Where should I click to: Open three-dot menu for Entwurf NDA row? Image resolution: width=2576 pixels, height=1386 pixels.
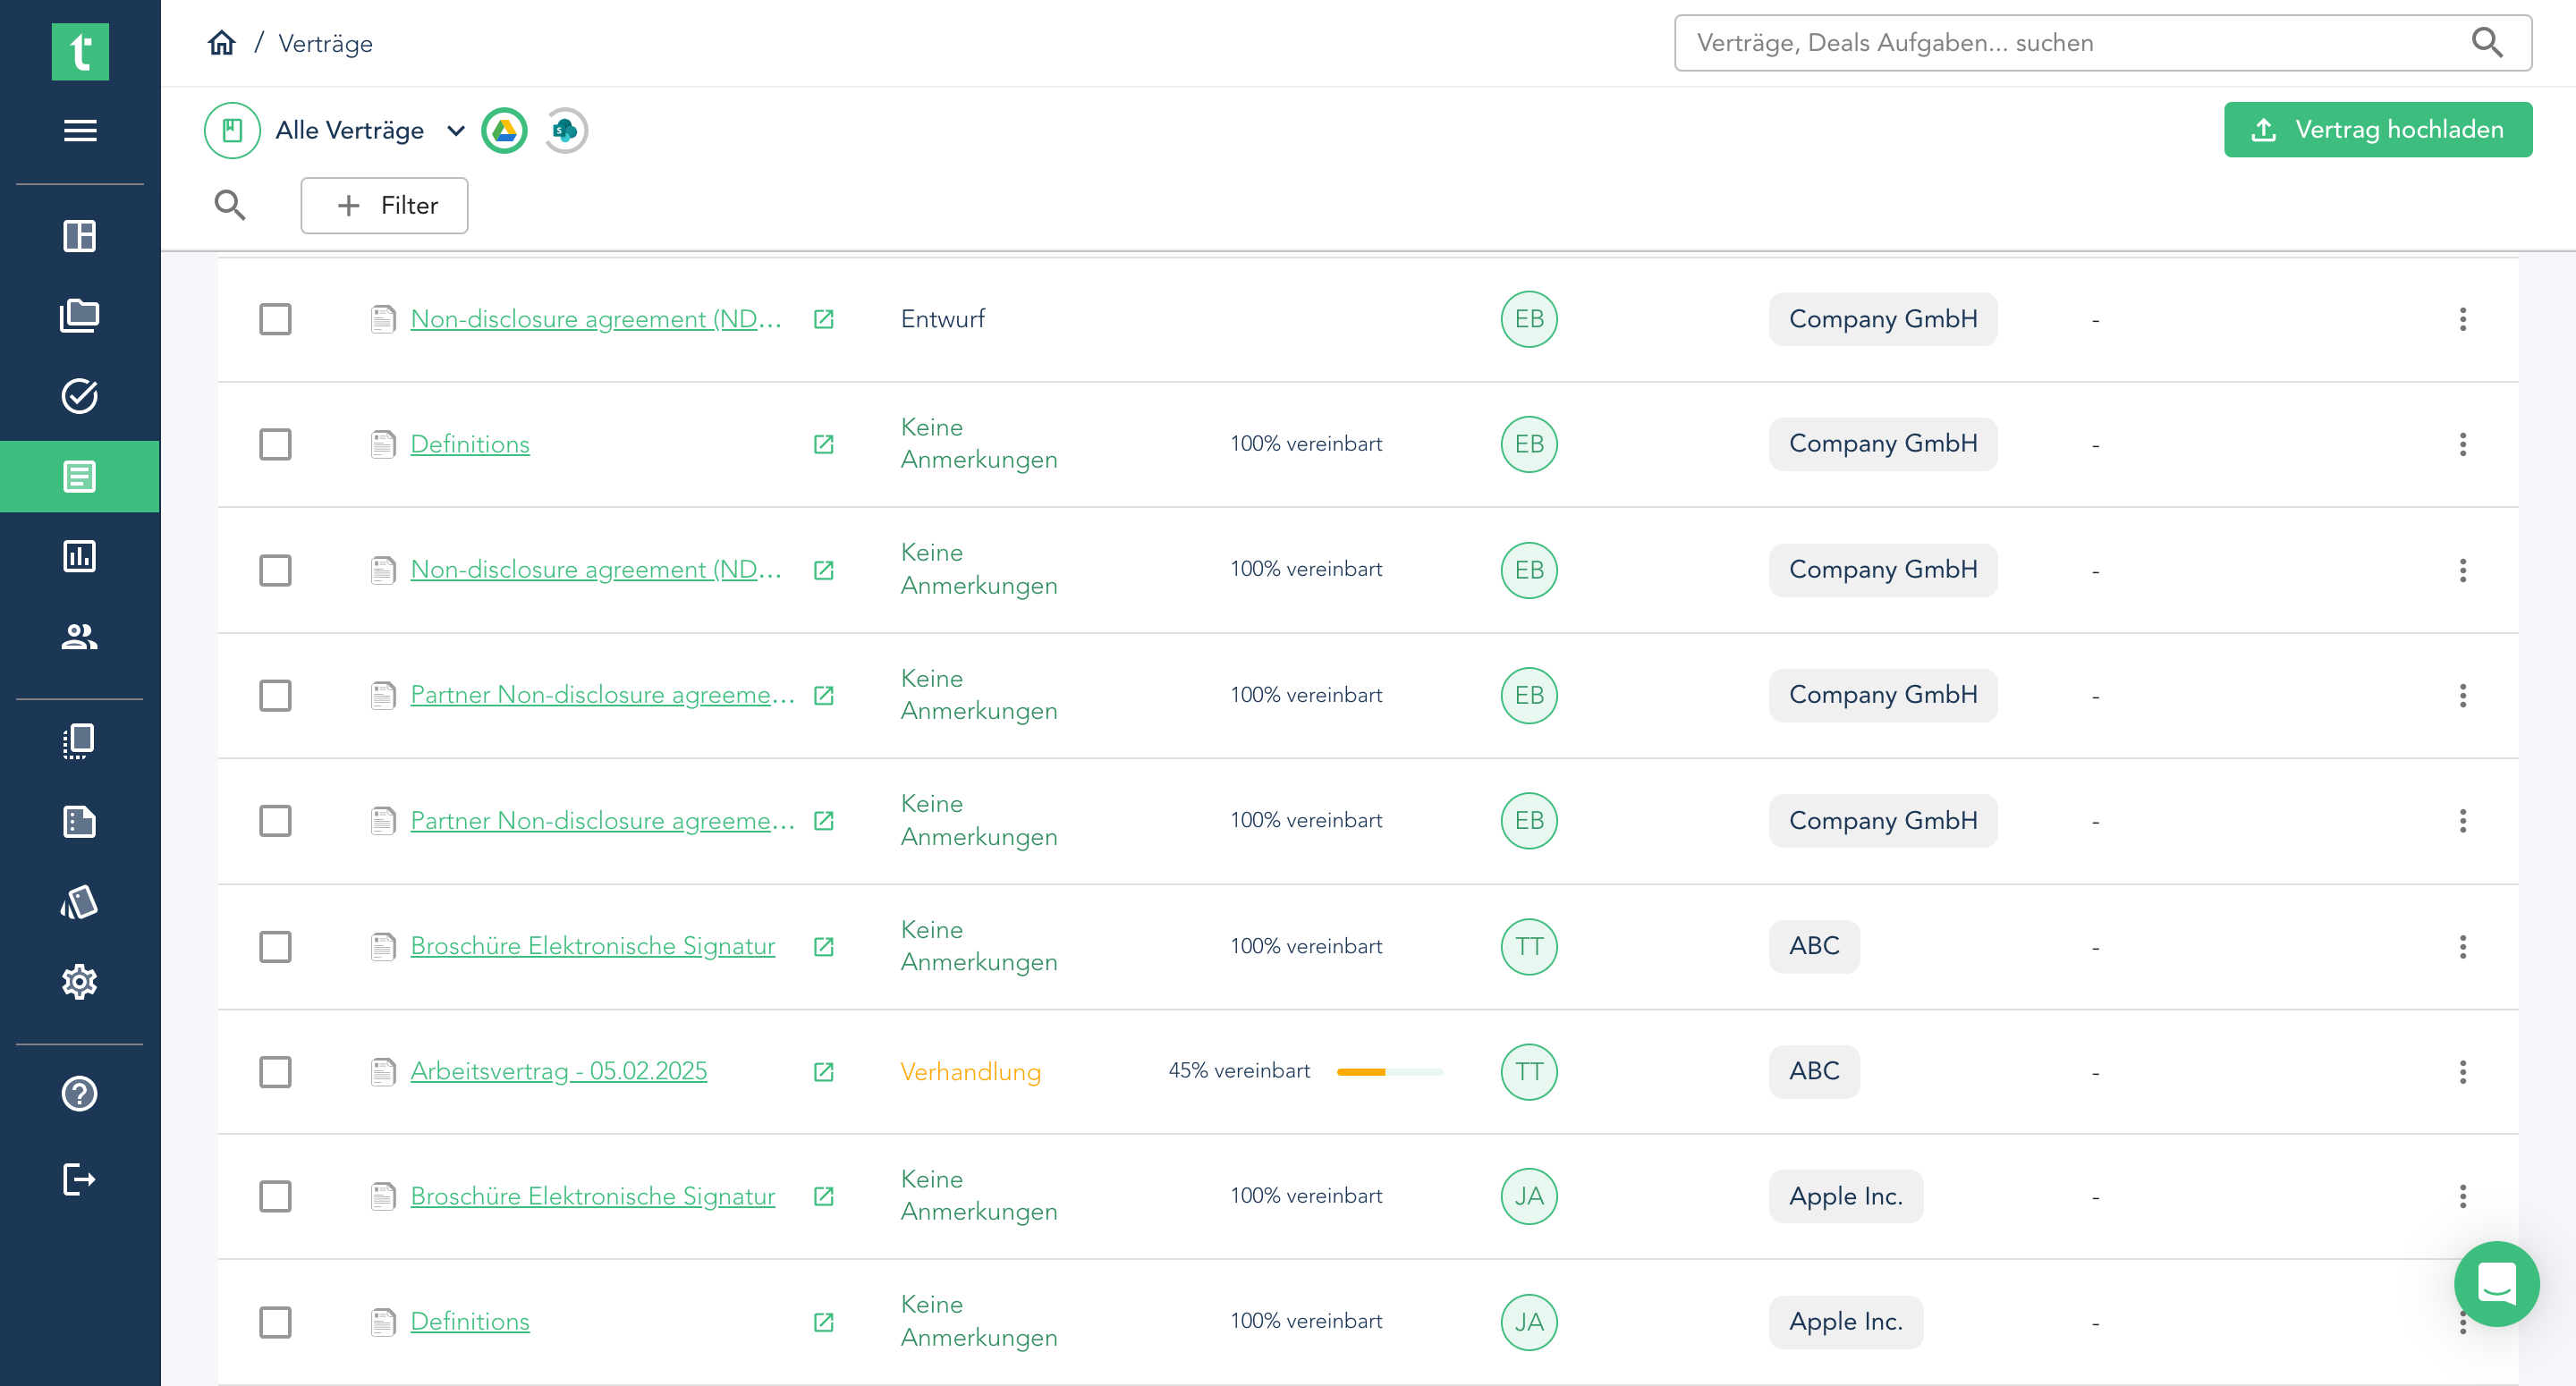coord(2462,319)
